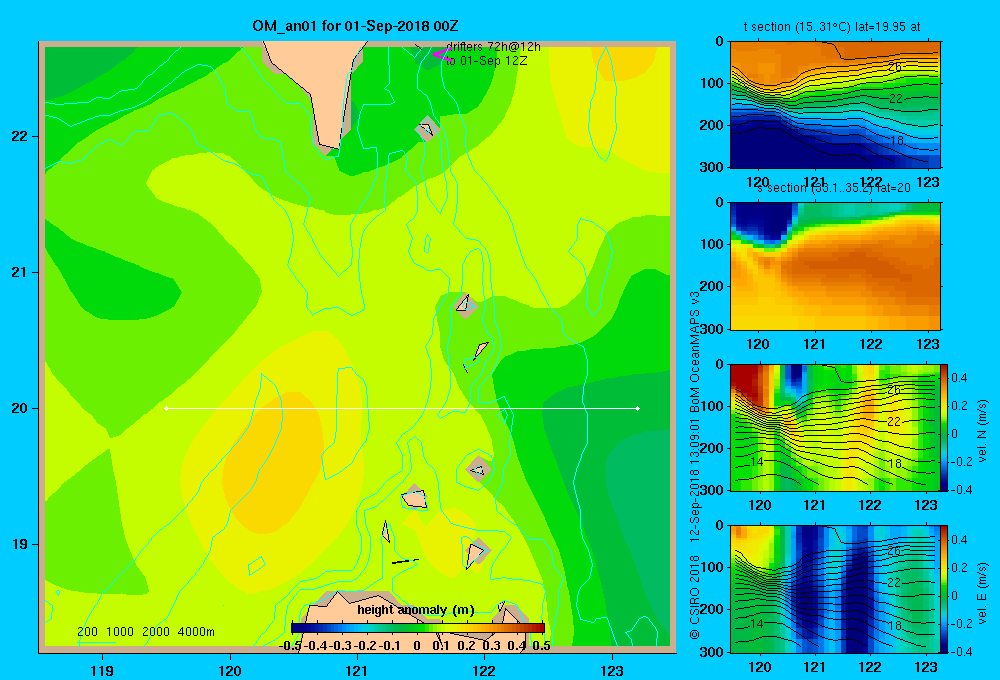The width and height of the screenshot is (1000, 680).
Task: Click the 't section (15..31°C) lat=19.95' title
Action: click(832, 27)
